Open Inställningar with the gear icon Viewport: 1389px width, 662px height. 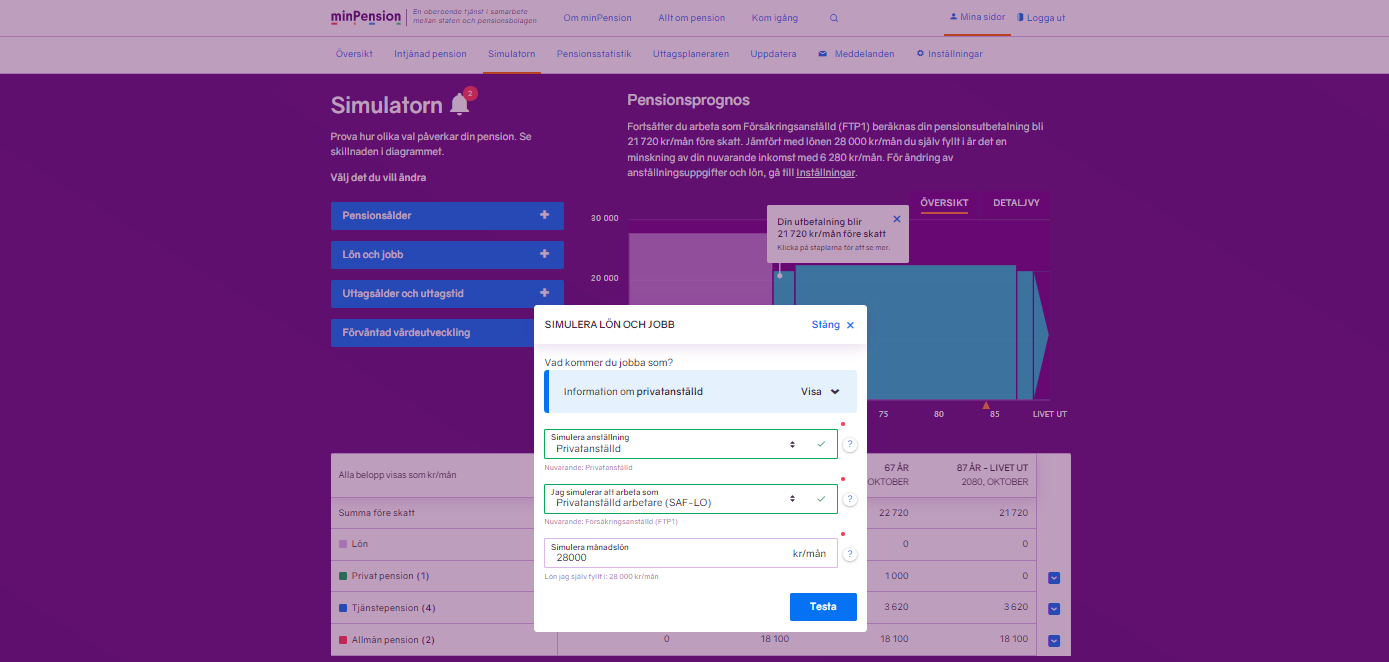(949, 54)
